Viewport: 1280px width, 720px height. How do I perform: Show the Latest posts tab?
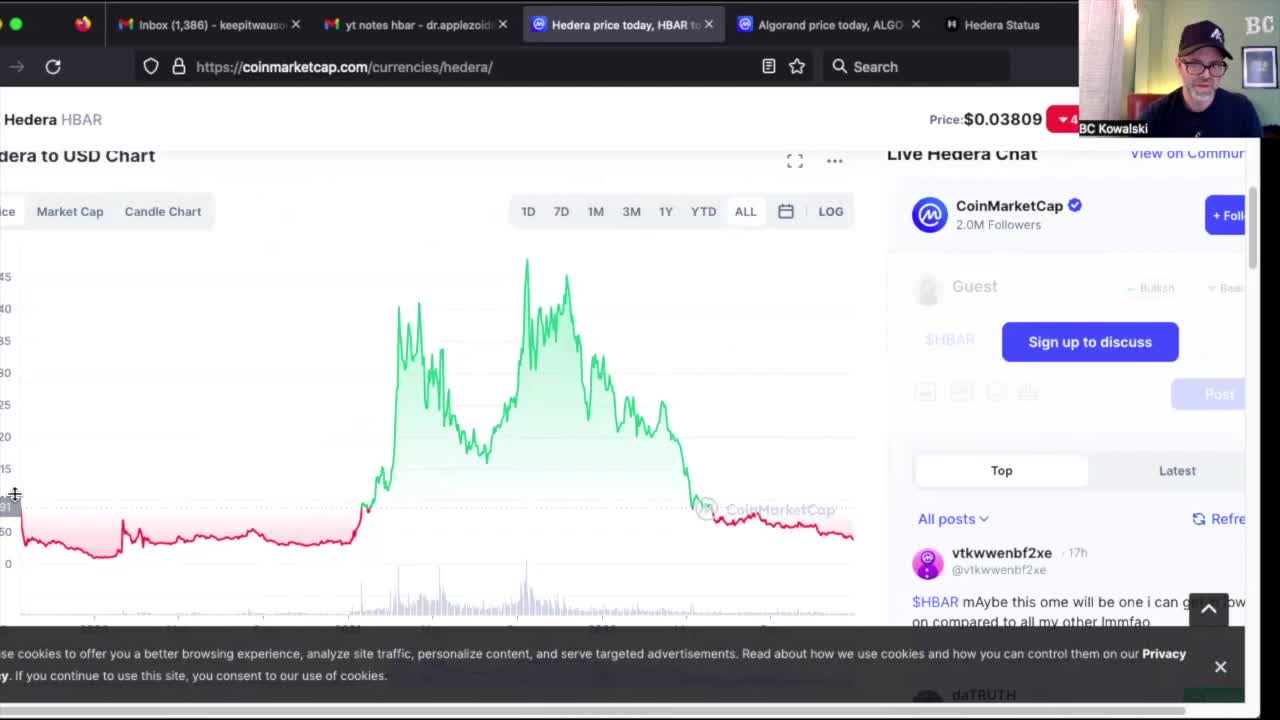1177,470
